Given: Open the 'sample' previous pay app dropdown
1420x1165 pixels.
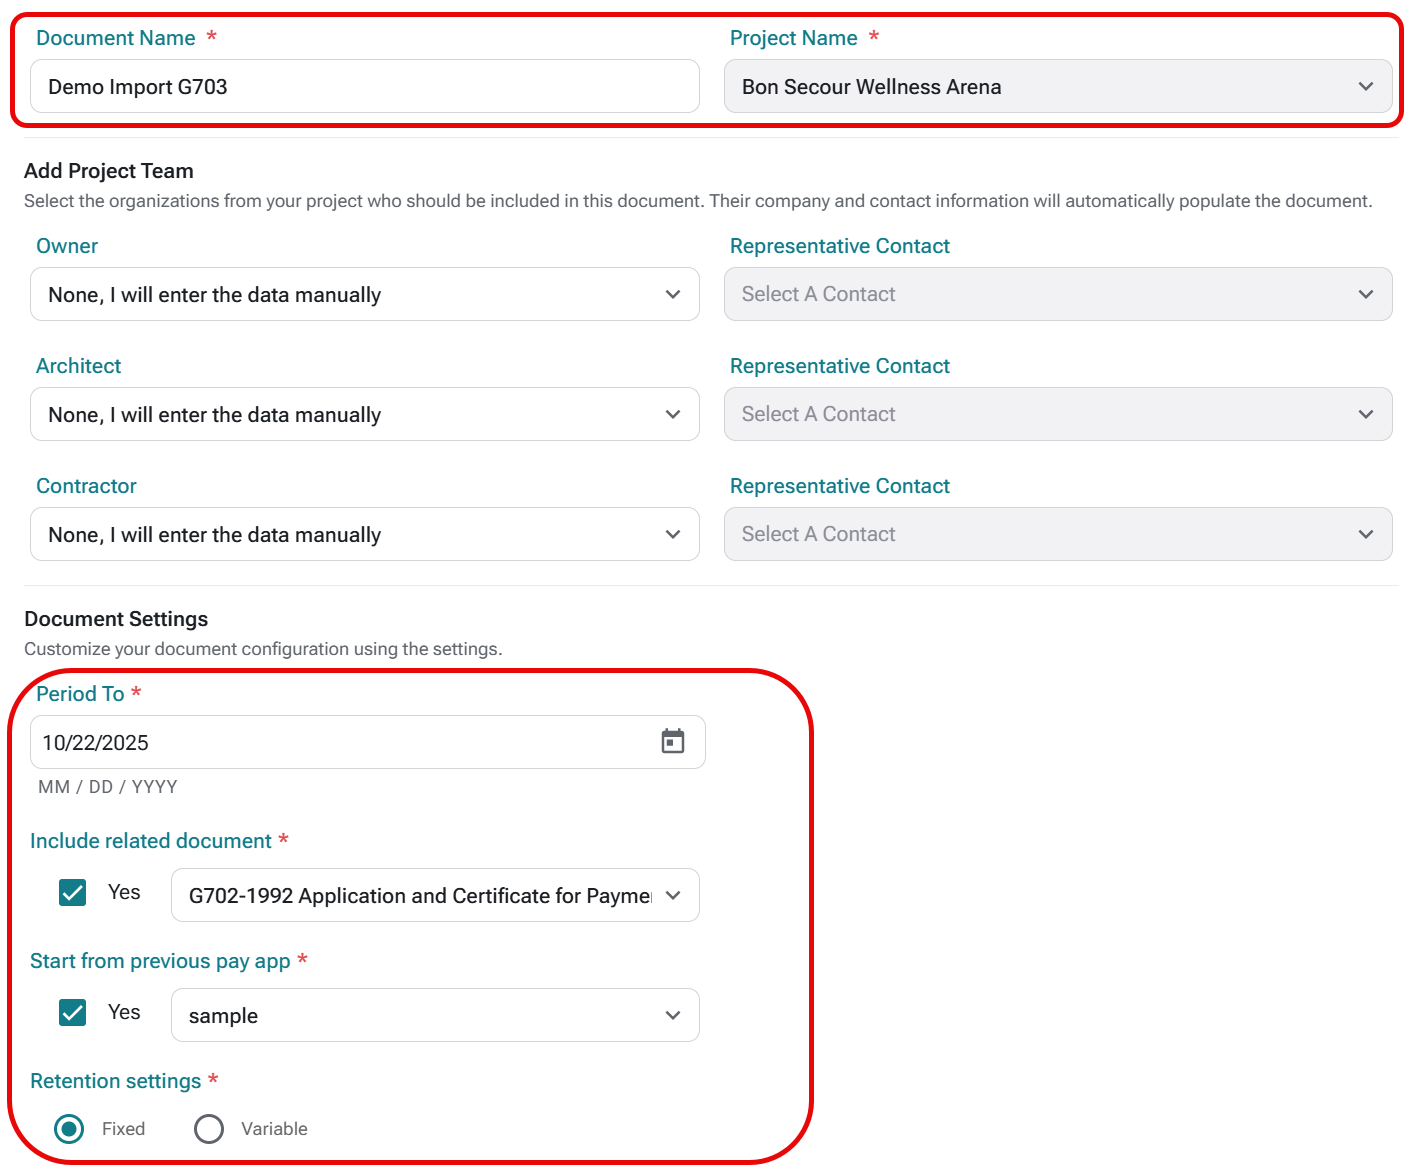Looking at the screenshot, I should tap(420, 1016).
